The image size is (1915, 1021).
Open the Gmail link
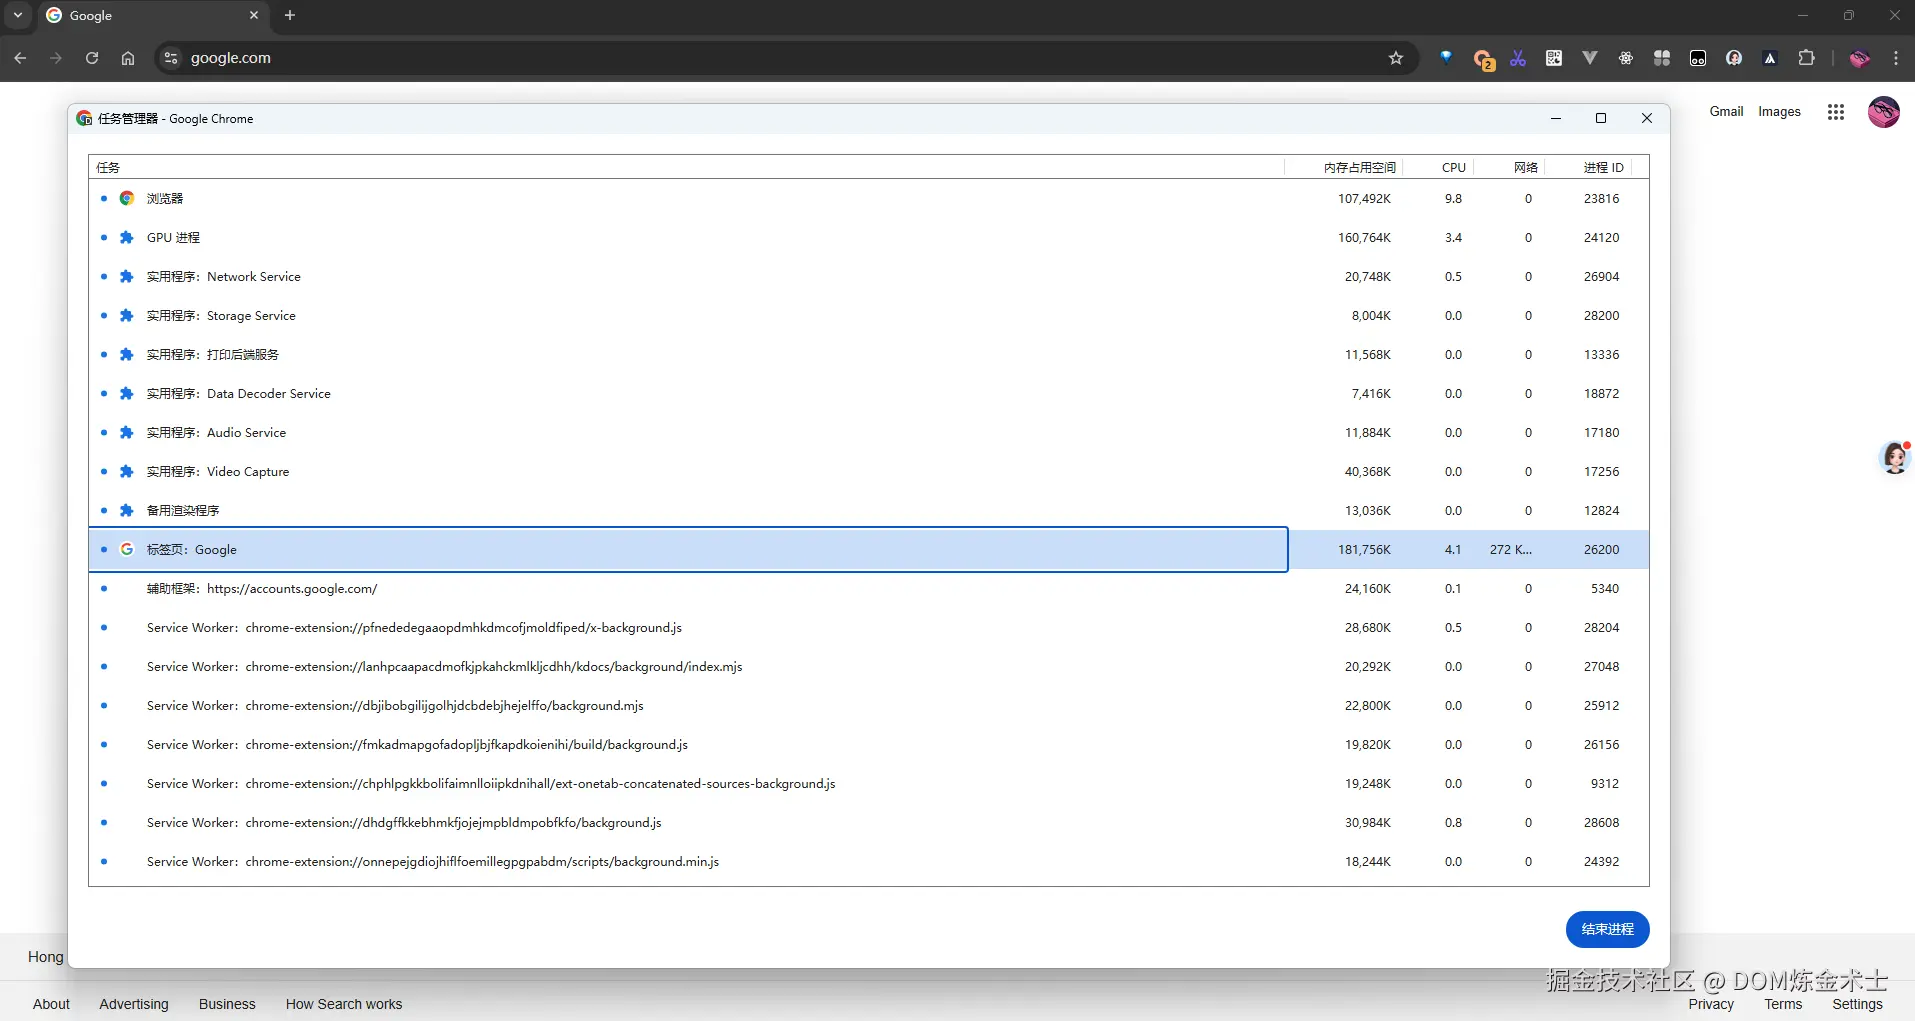pos(1726,112)
